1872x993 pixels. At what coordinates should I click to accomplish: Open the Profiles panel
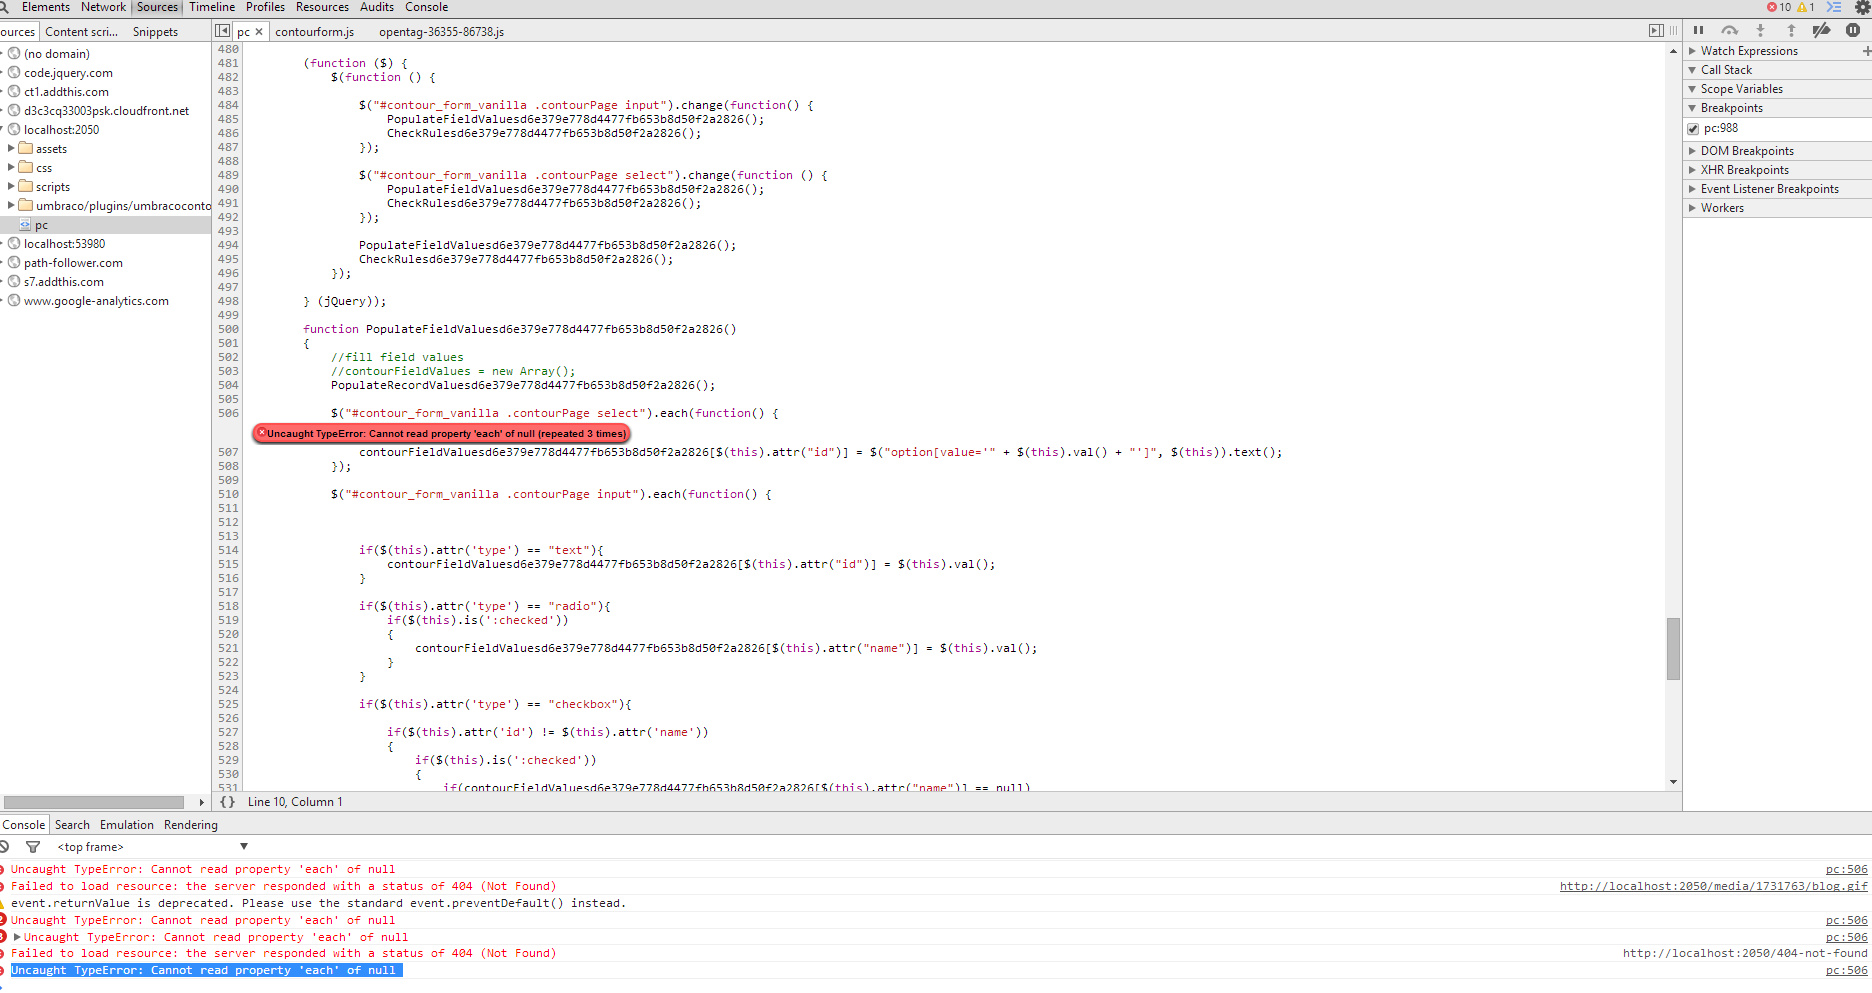[x=265, y=7]
